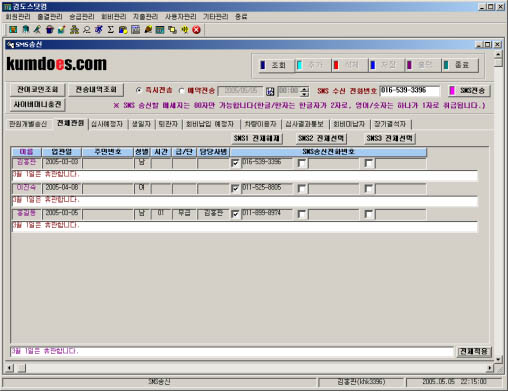Select the 예약전송 scheduled send radio button
The width and height of the screenshot is (508, 392).
click(x=181, y=91)
